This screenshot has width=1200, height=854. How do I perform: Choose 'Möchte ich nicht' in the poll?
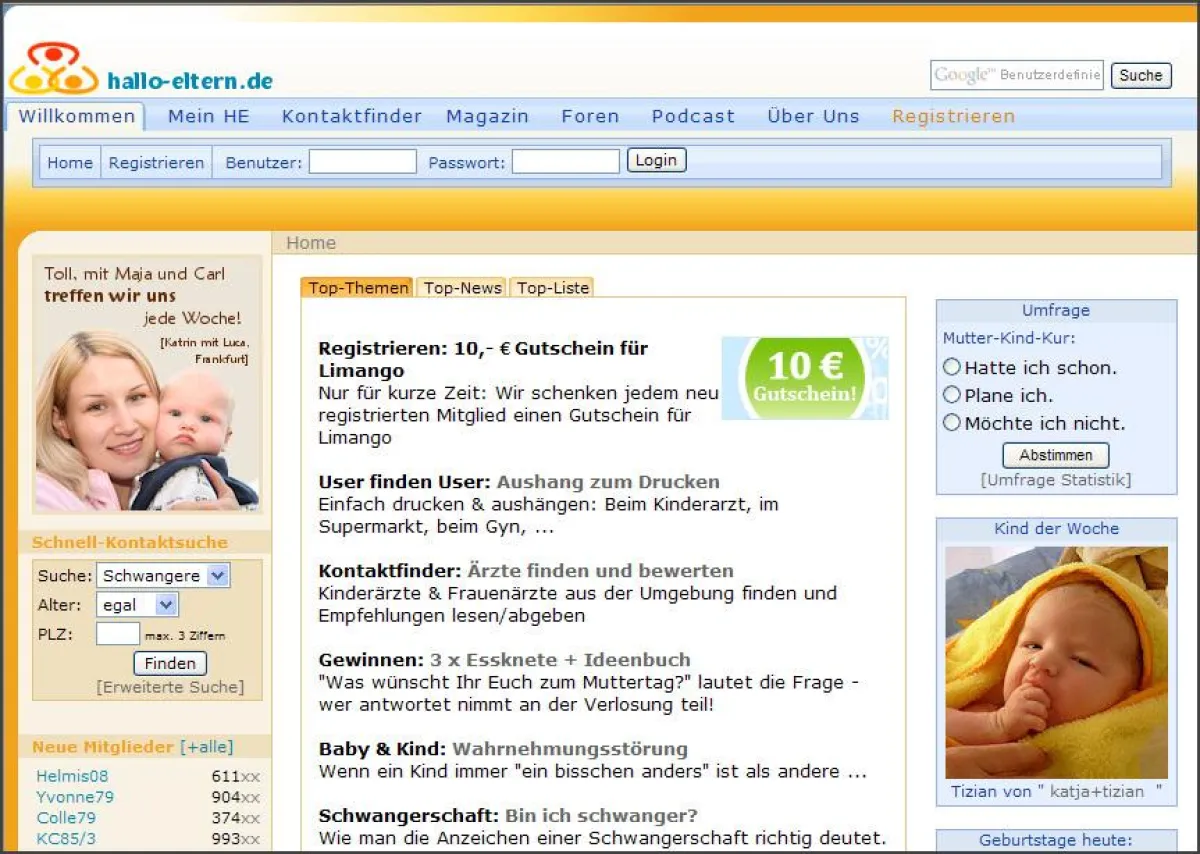[x=952, y=423]
